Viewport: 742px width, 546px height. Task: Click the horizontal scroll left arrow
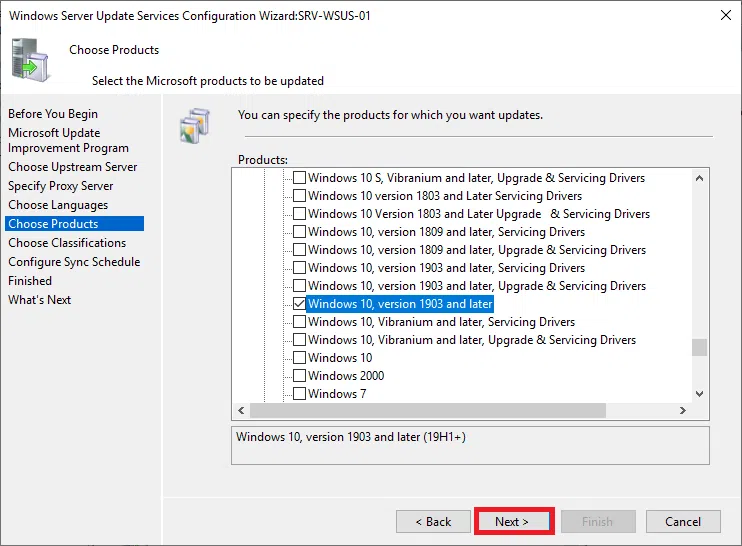[240, 411]
